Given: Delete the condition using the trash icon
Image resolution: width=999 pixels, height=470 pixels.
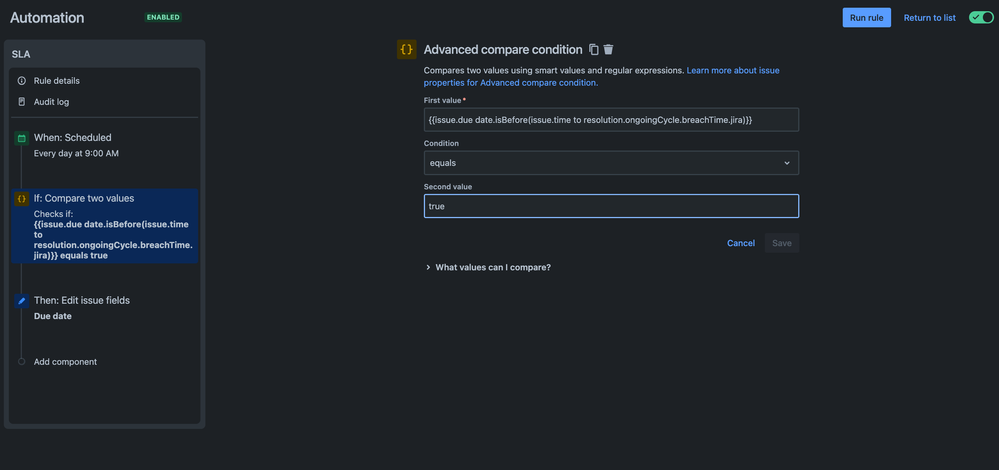Looking at the screenshot, I should [608, 50].
